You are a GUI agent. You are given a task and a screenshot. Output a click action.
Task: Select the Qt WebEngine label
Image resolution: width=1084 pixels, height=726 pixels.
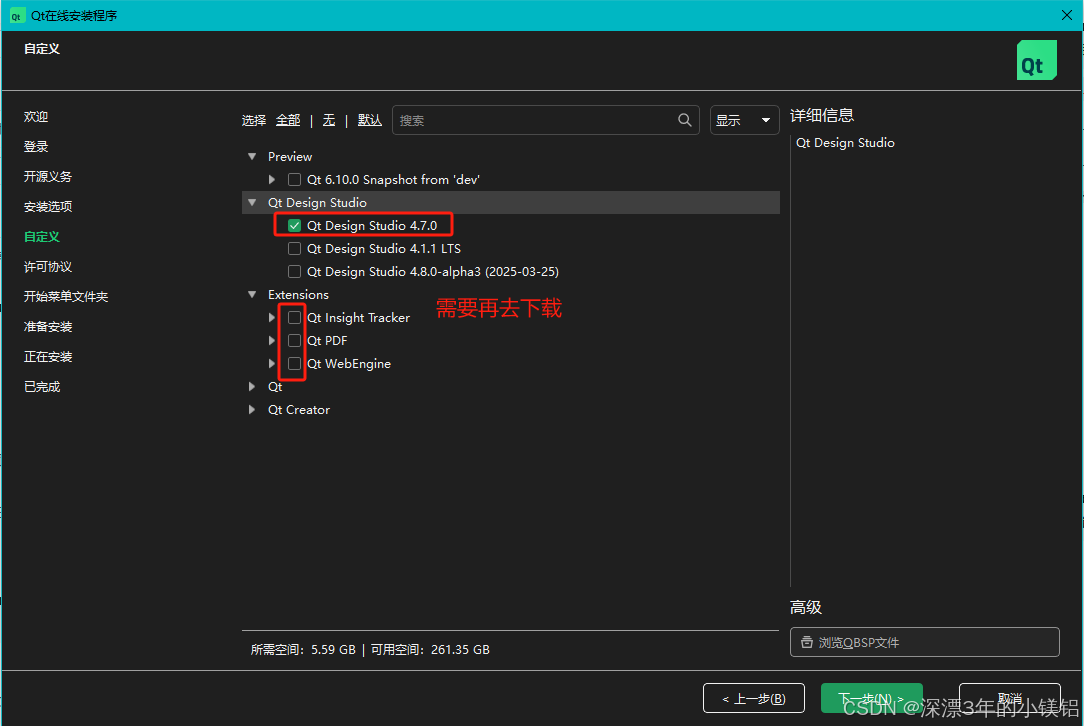pos(348,364)
